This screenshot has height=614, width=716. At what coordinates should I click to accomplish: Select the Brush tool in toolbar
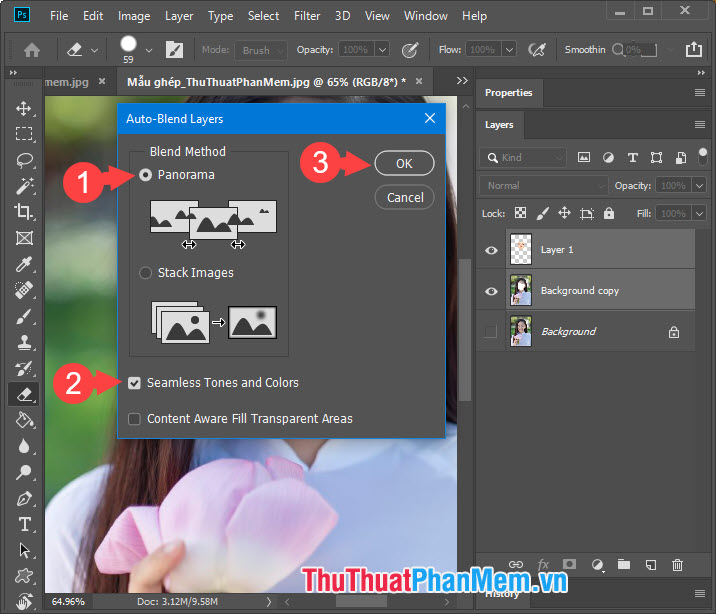[x=24, y=316]
